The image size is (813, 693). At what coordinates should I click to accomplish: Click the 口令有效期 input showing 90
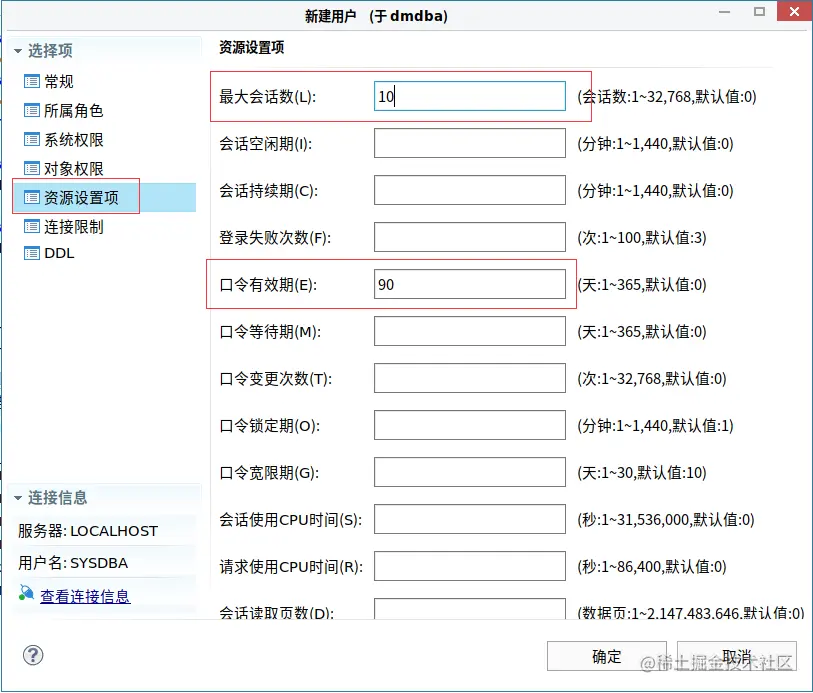469,284
